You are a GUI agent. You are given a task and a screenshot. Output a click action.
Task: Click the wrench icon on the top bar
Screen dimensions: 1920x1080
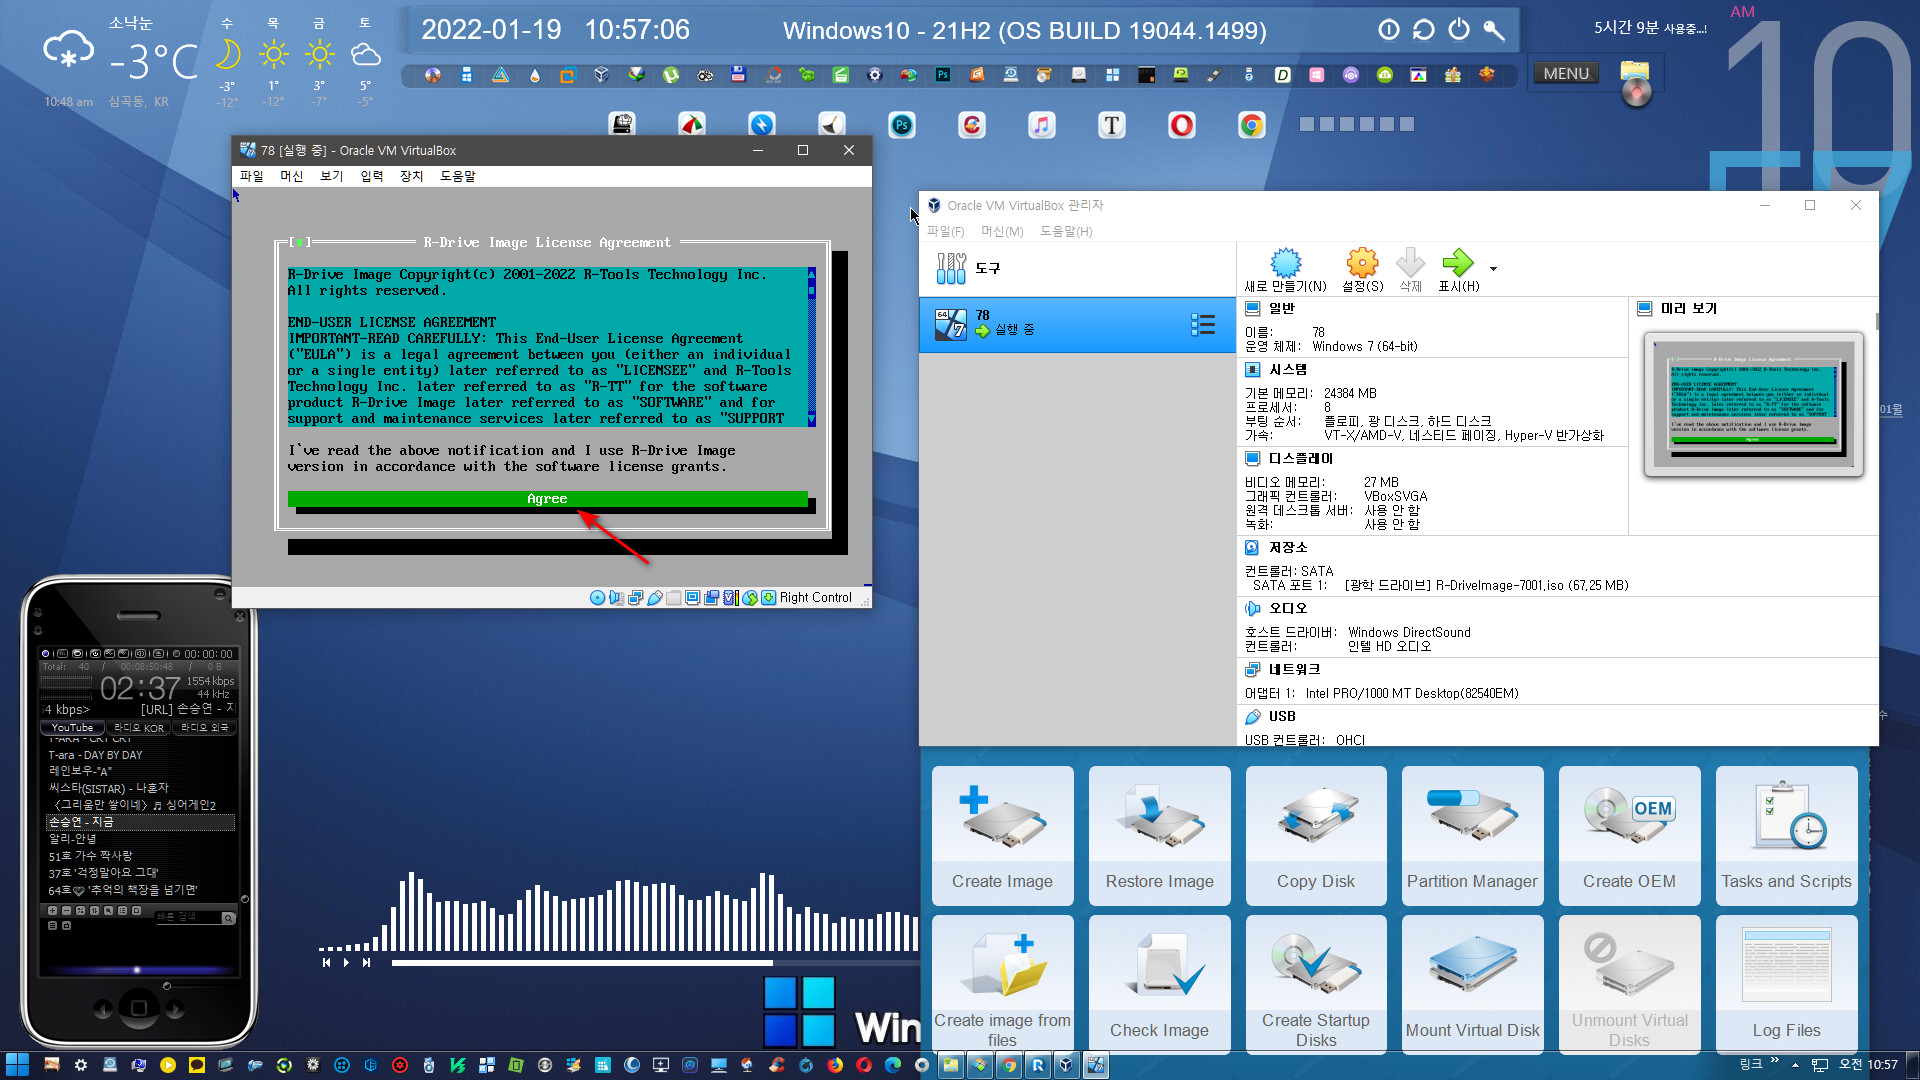click(x=1494, y=30)
